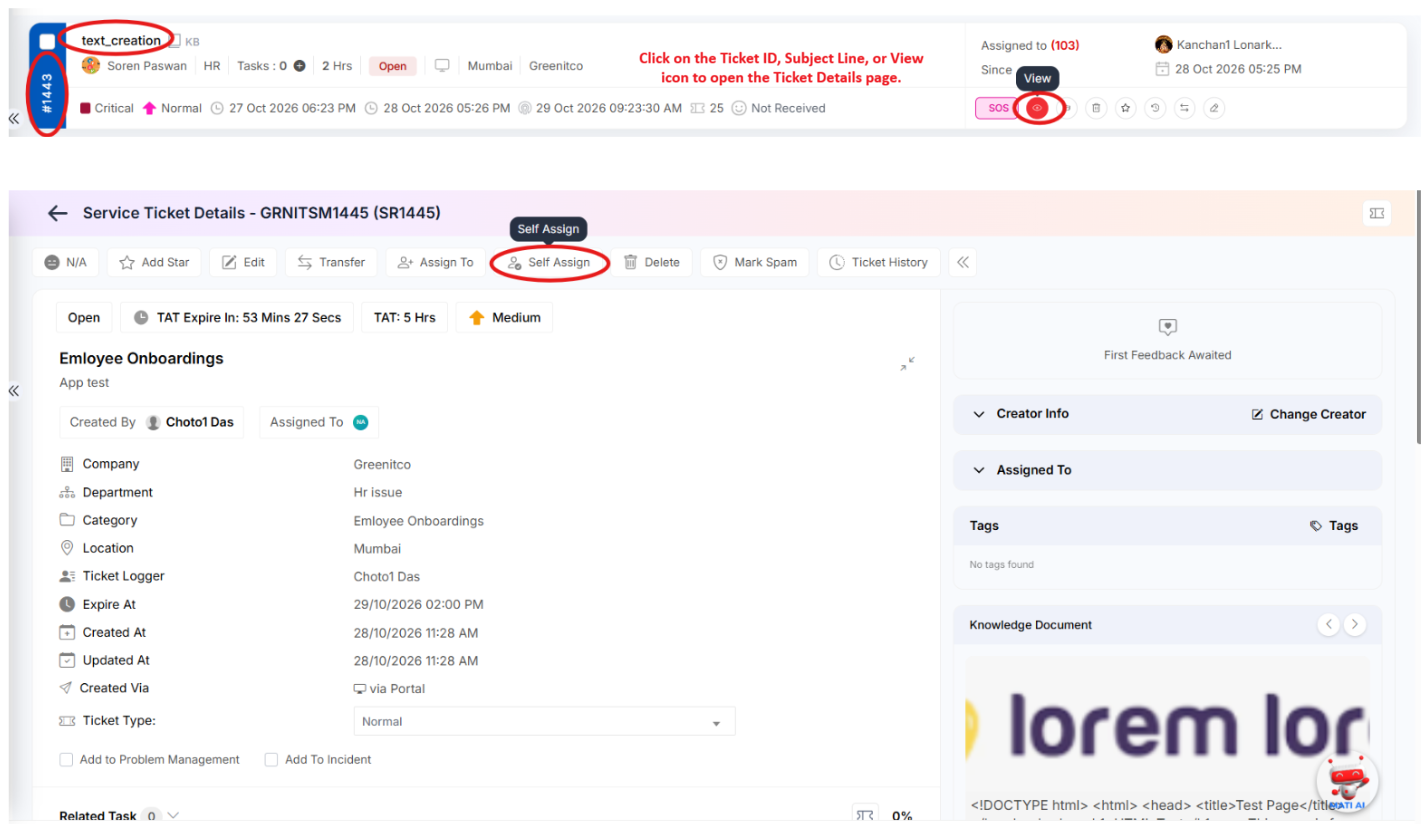1422x827 pixels.
Task: Click the KB document icon beside text_creation
Action: click(175, 41)
